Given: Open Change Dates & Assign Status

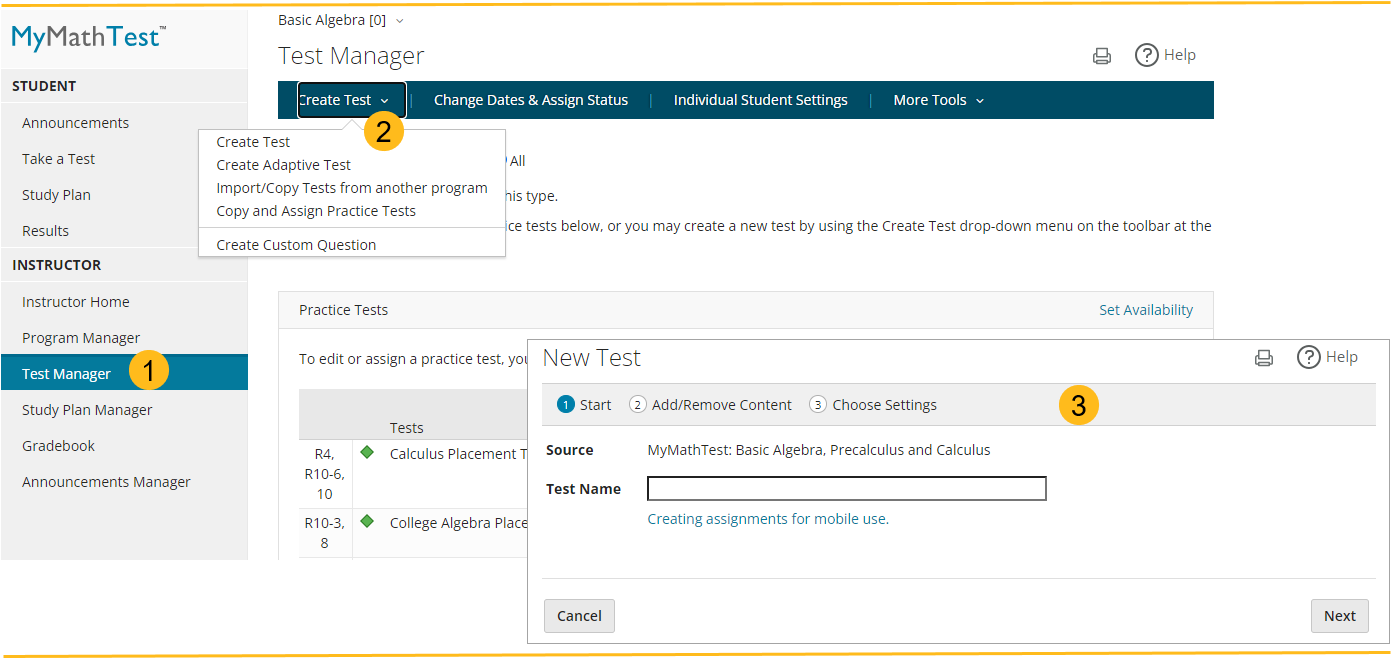Looking at the screenshot, I should 531,100.
